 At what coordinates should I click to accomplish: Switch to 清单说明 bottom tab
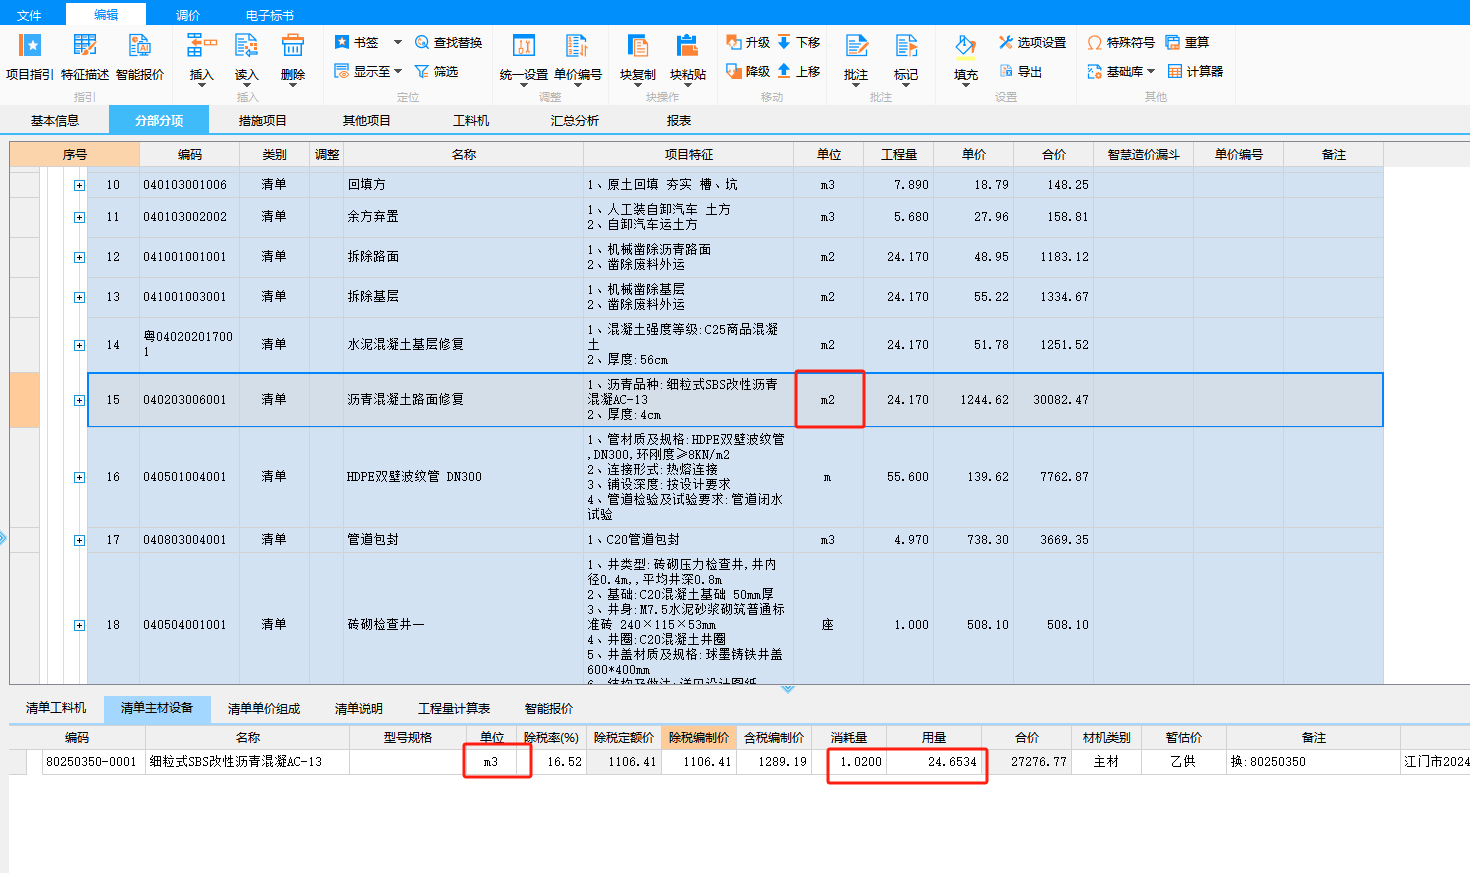coord(359,708)
